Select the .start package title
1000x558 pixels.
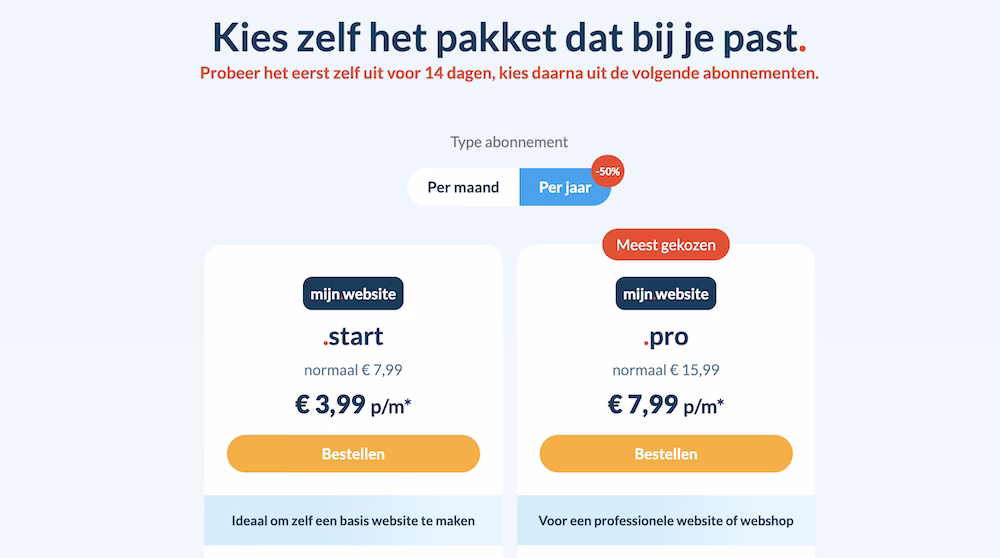[353, 336]
